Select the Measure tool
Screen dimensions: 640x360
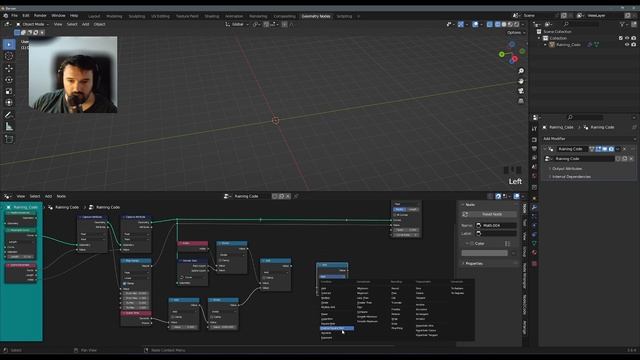pyautogui.click(x=9, y=127)
